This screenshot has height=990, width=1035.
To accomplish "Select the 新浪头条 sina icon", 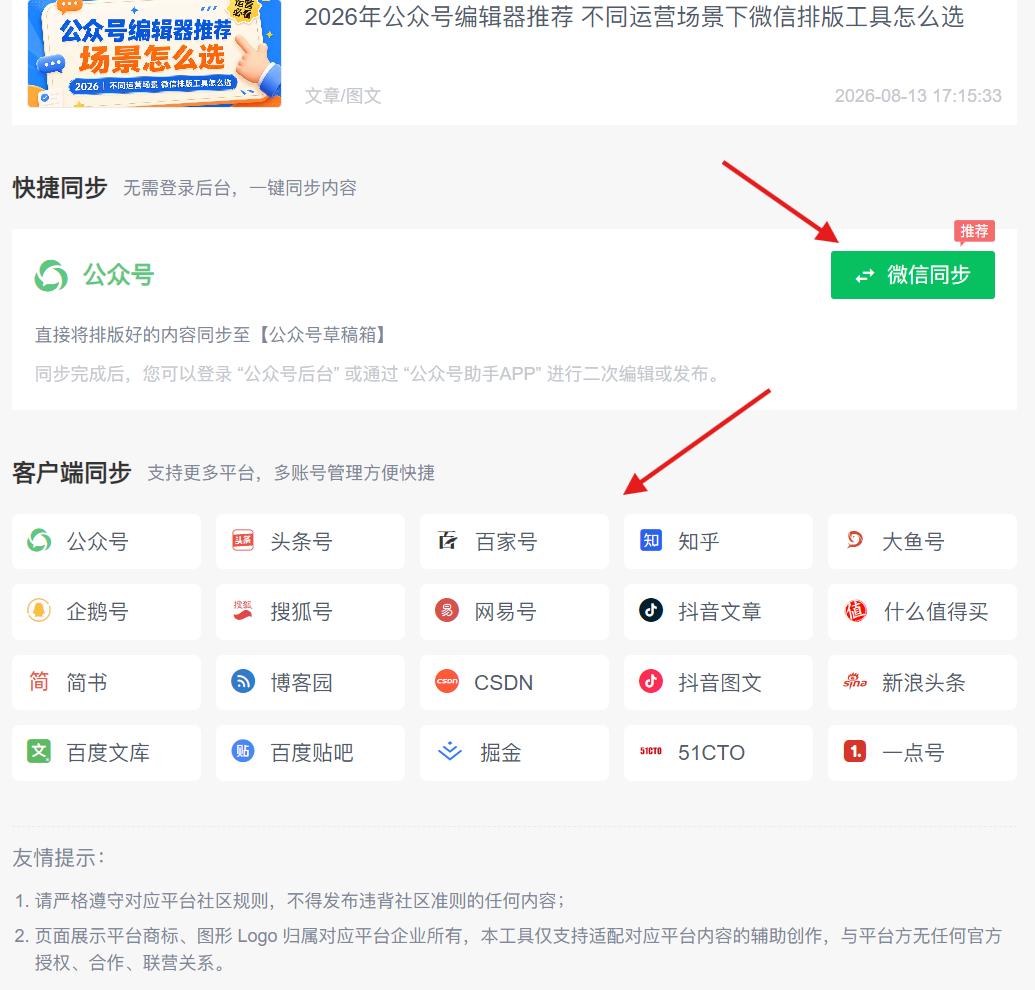I will pyautogui.click(x=855, y=680).
